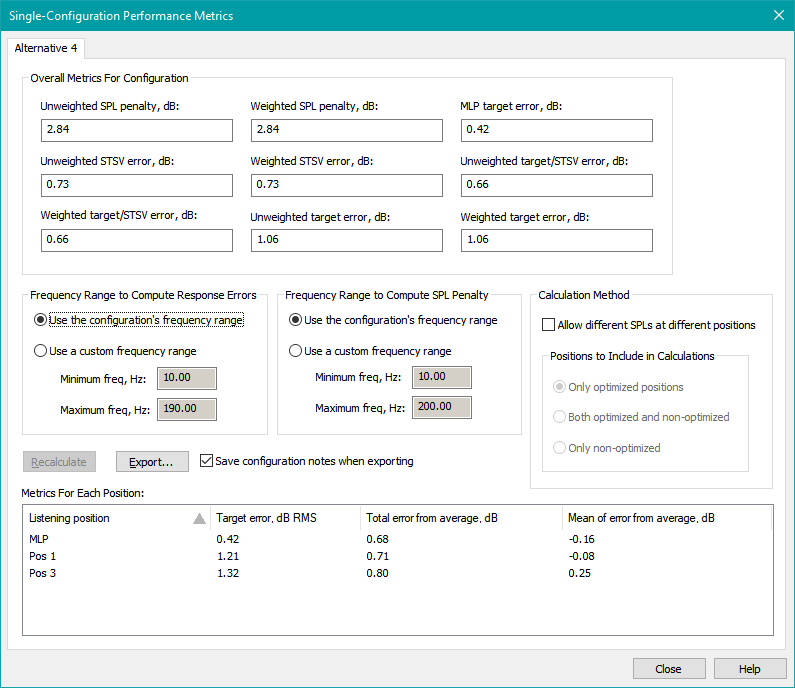
Task: Click SPL Penalty minimum freq field 10.00
Action: pyautogui.click(x=442, y=377)
